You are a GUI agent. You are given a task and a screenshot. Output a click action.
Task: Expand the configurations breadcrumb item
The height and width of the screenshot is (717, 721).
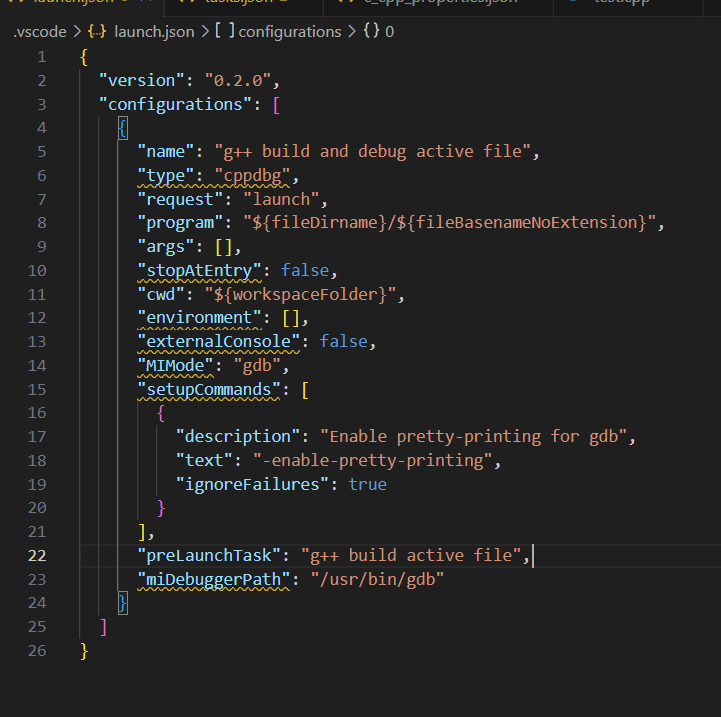[x=291, y=31]
